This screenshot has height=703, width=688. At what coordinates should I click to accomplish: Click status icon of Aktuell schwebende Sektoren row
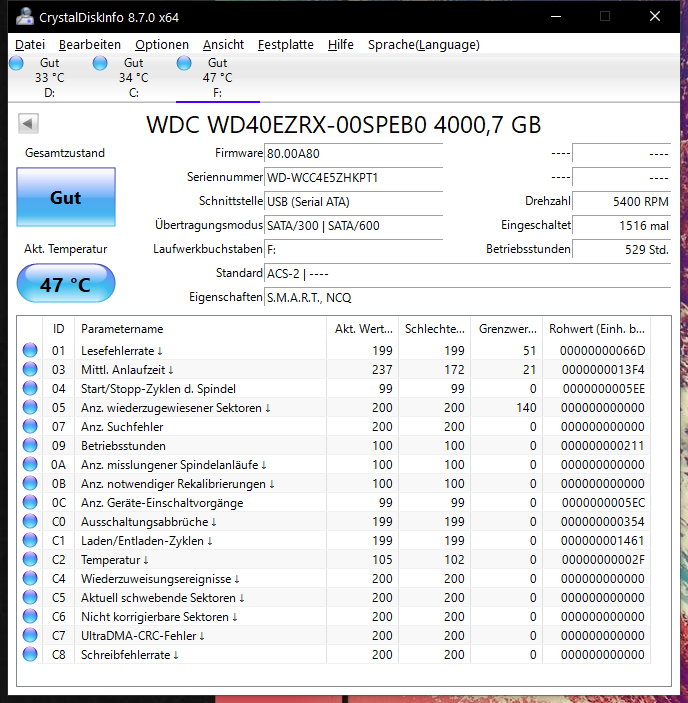(30, 597)
